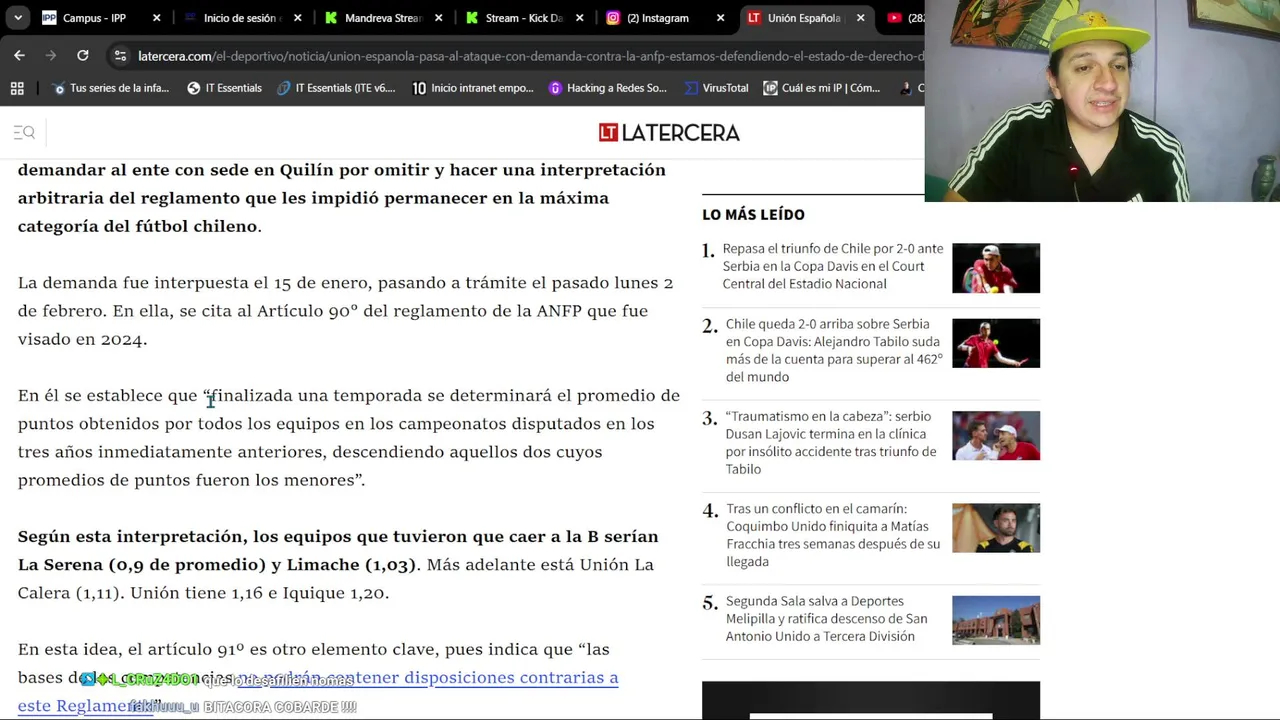Open the IT Essentials (ITE v6... bookmark
The width and height of the screenshot is (1280, 720).
[336, 88]
